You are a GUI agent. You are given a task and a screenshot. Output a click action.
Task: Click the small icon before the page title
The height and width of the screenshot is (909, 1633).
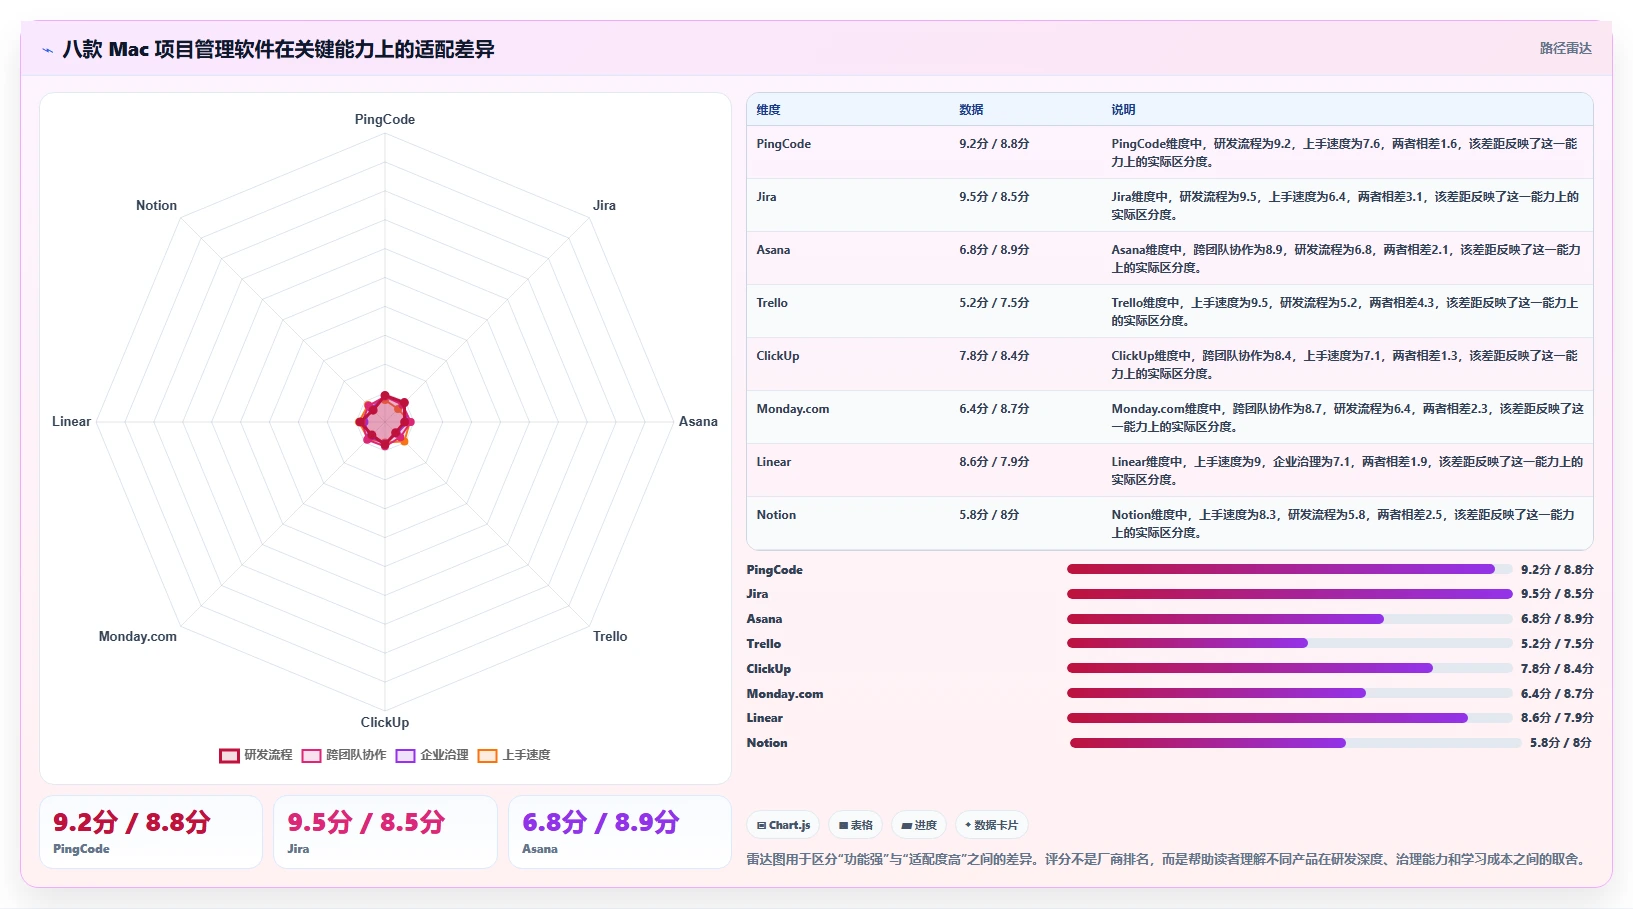click(47, 50)
